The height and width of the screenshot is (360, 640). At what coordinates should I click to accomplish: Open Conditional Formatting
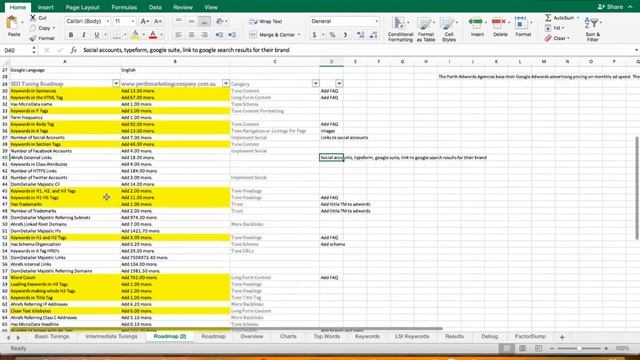tap(400, 29)
